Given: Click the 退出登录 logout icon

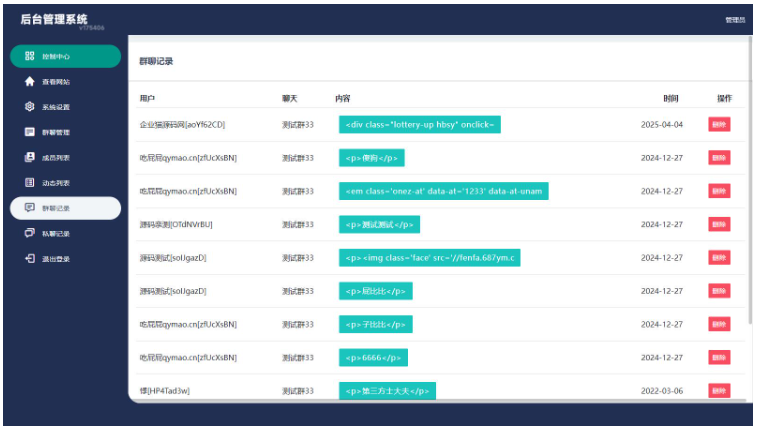Looking at the screenshot, I should click(30, 258).
